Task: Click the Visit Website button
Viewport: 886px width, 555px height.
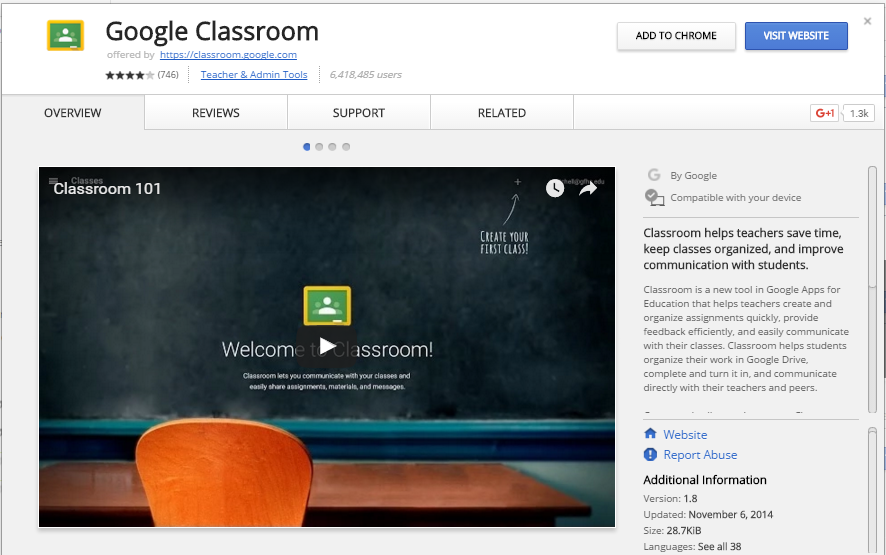Action: [796, 36]
